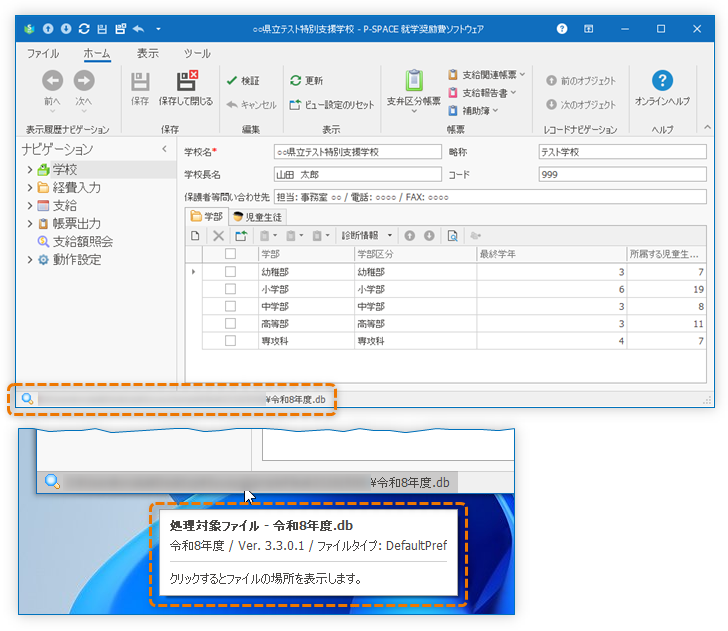
Task: Click the 略称 input field
Action: point(623,152)
